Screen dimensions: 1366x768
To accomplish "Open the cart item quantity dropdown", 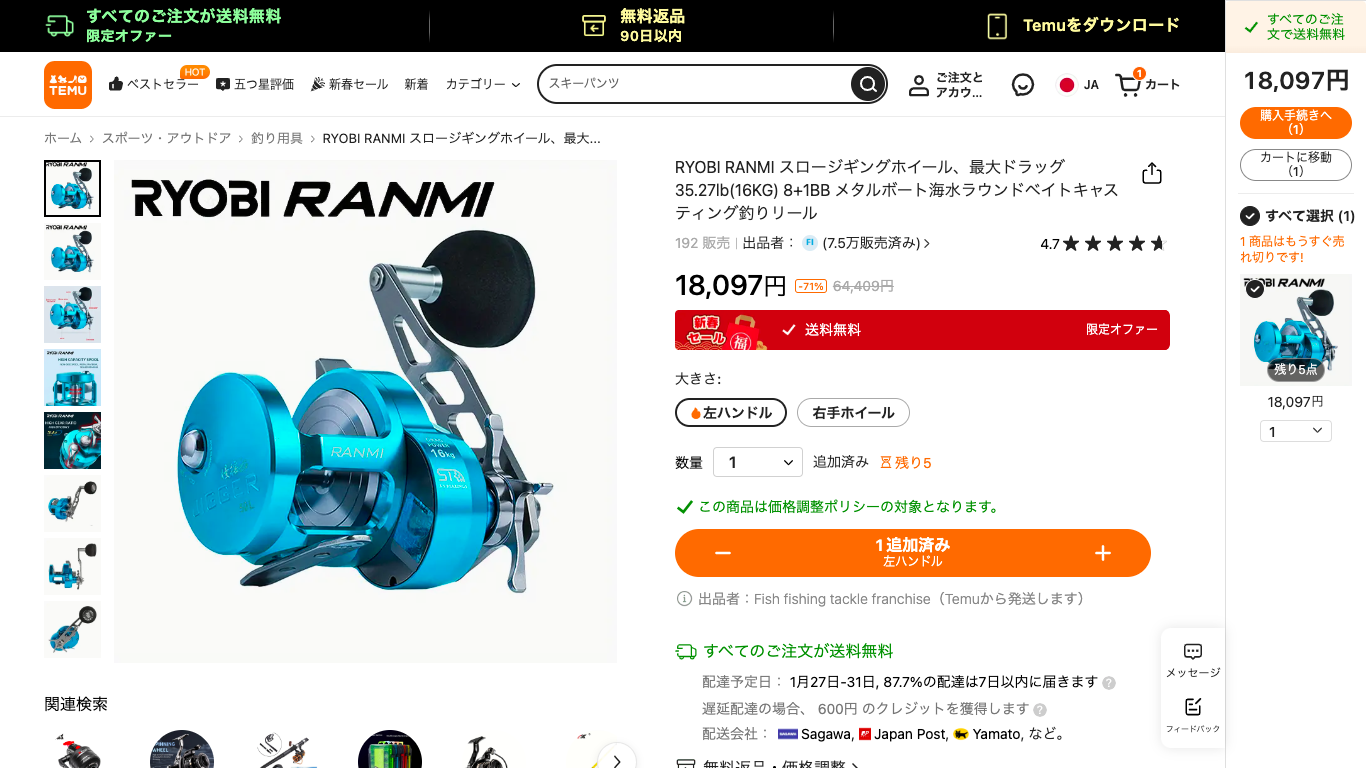I will pos(1295,431).
